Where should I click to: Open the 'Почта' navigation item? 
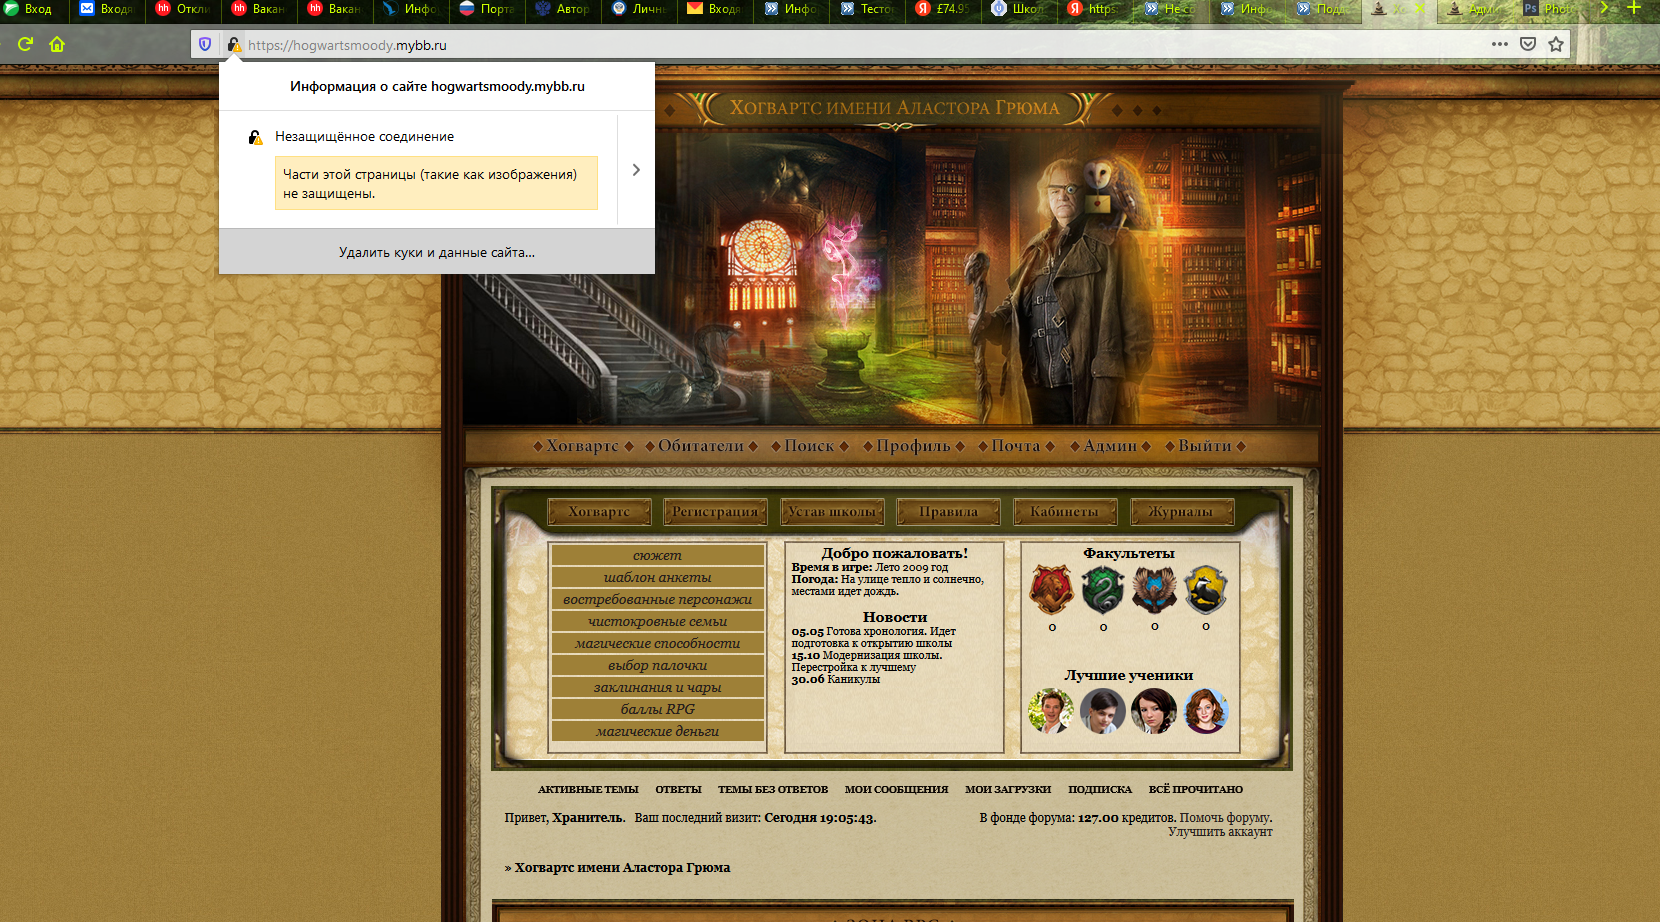tap(1016, 446)
